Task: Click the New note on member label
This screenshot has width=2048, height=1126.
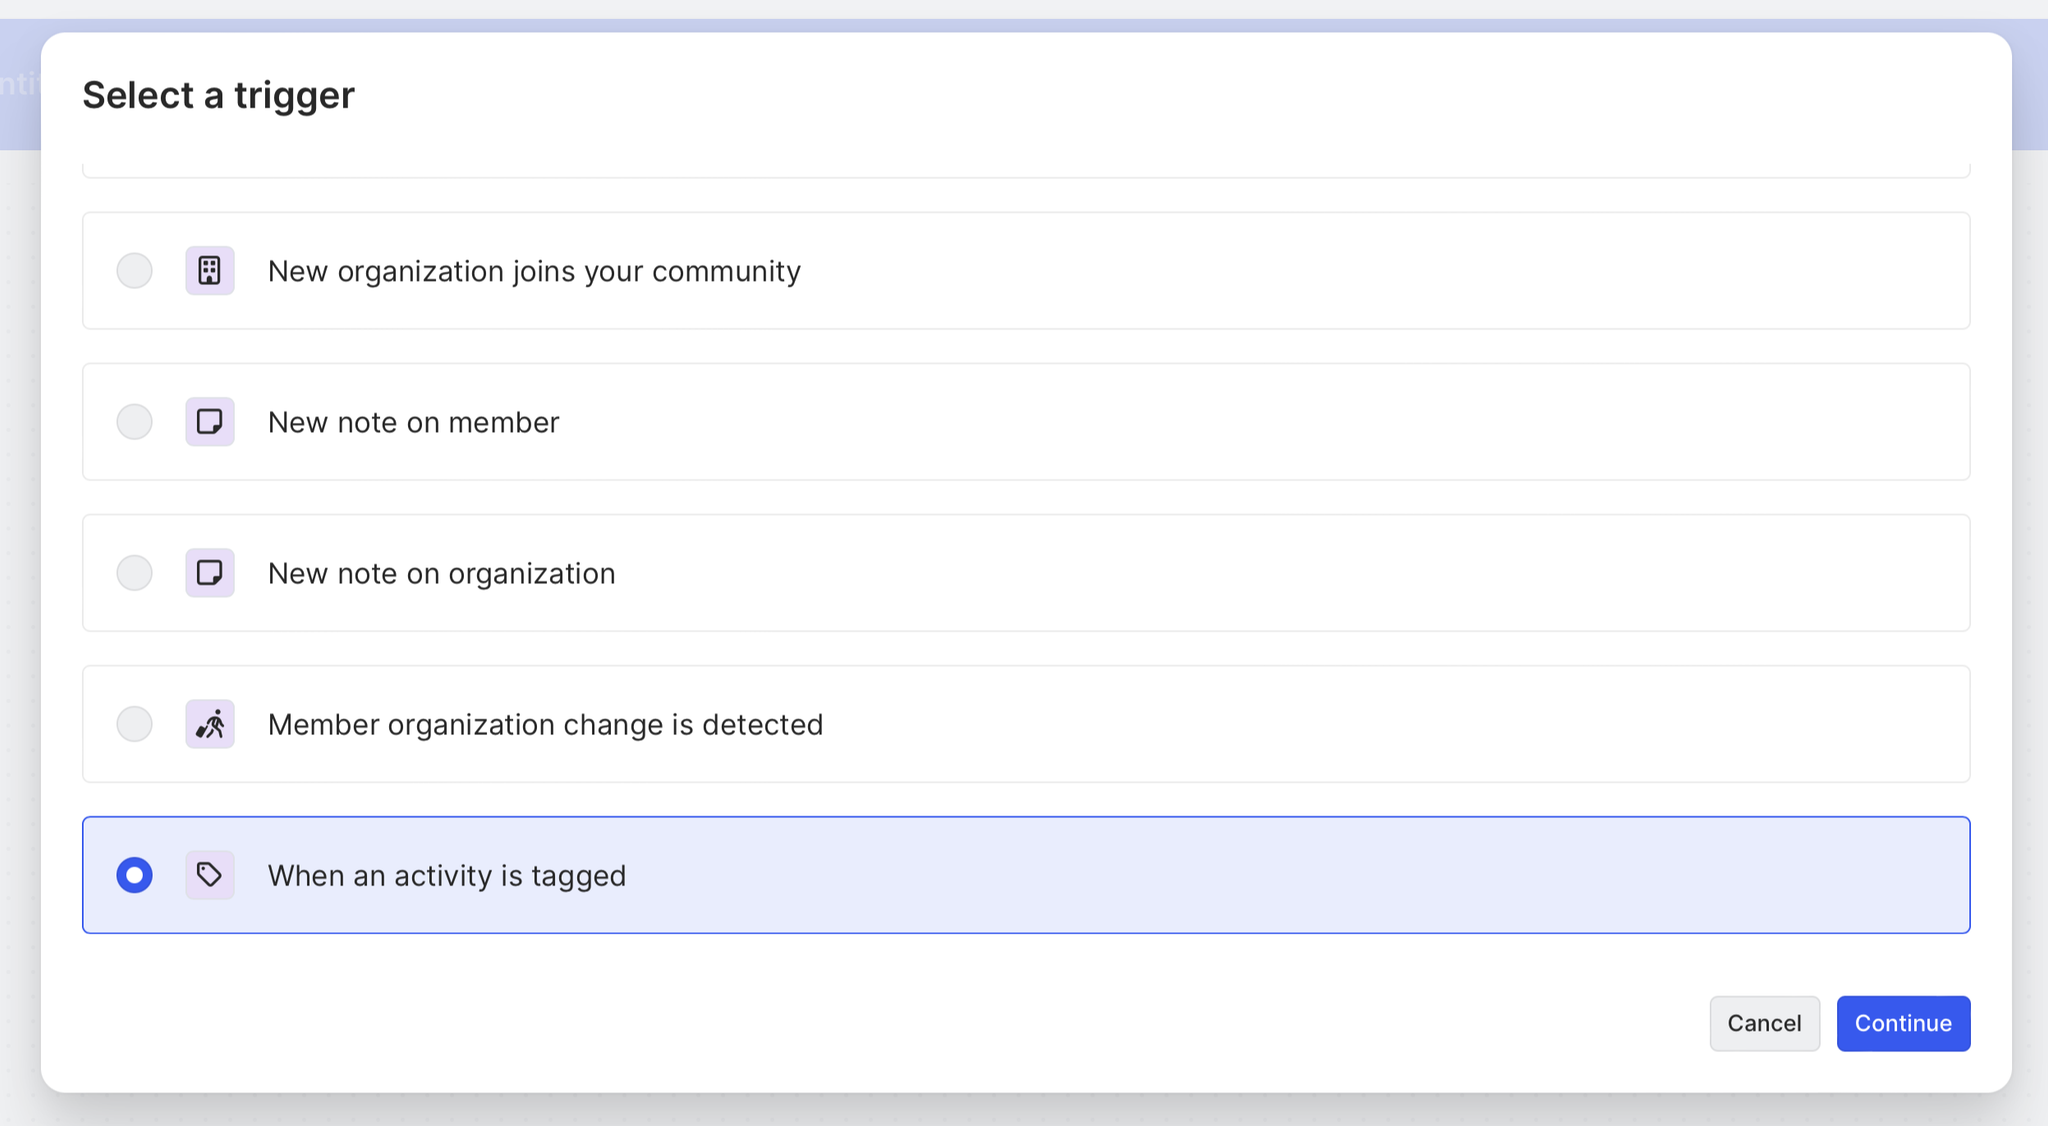Action: click(413, 422)
